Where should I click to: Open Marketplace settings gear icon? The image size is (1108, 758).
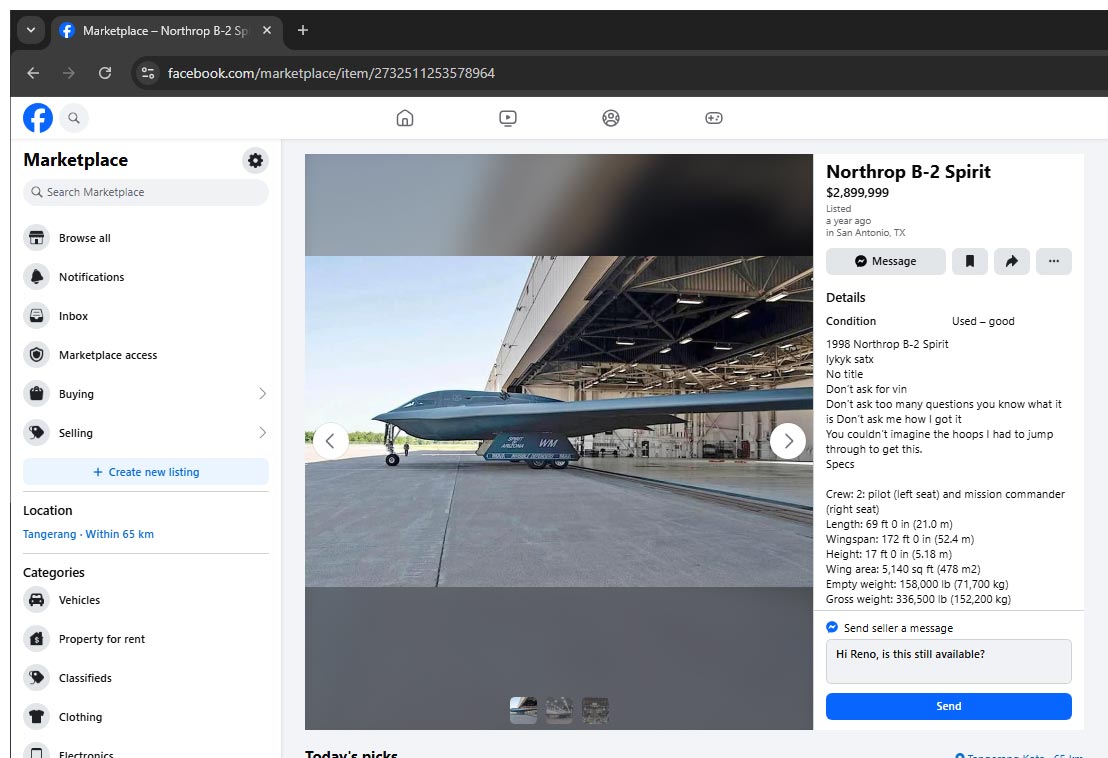point(255,160)
